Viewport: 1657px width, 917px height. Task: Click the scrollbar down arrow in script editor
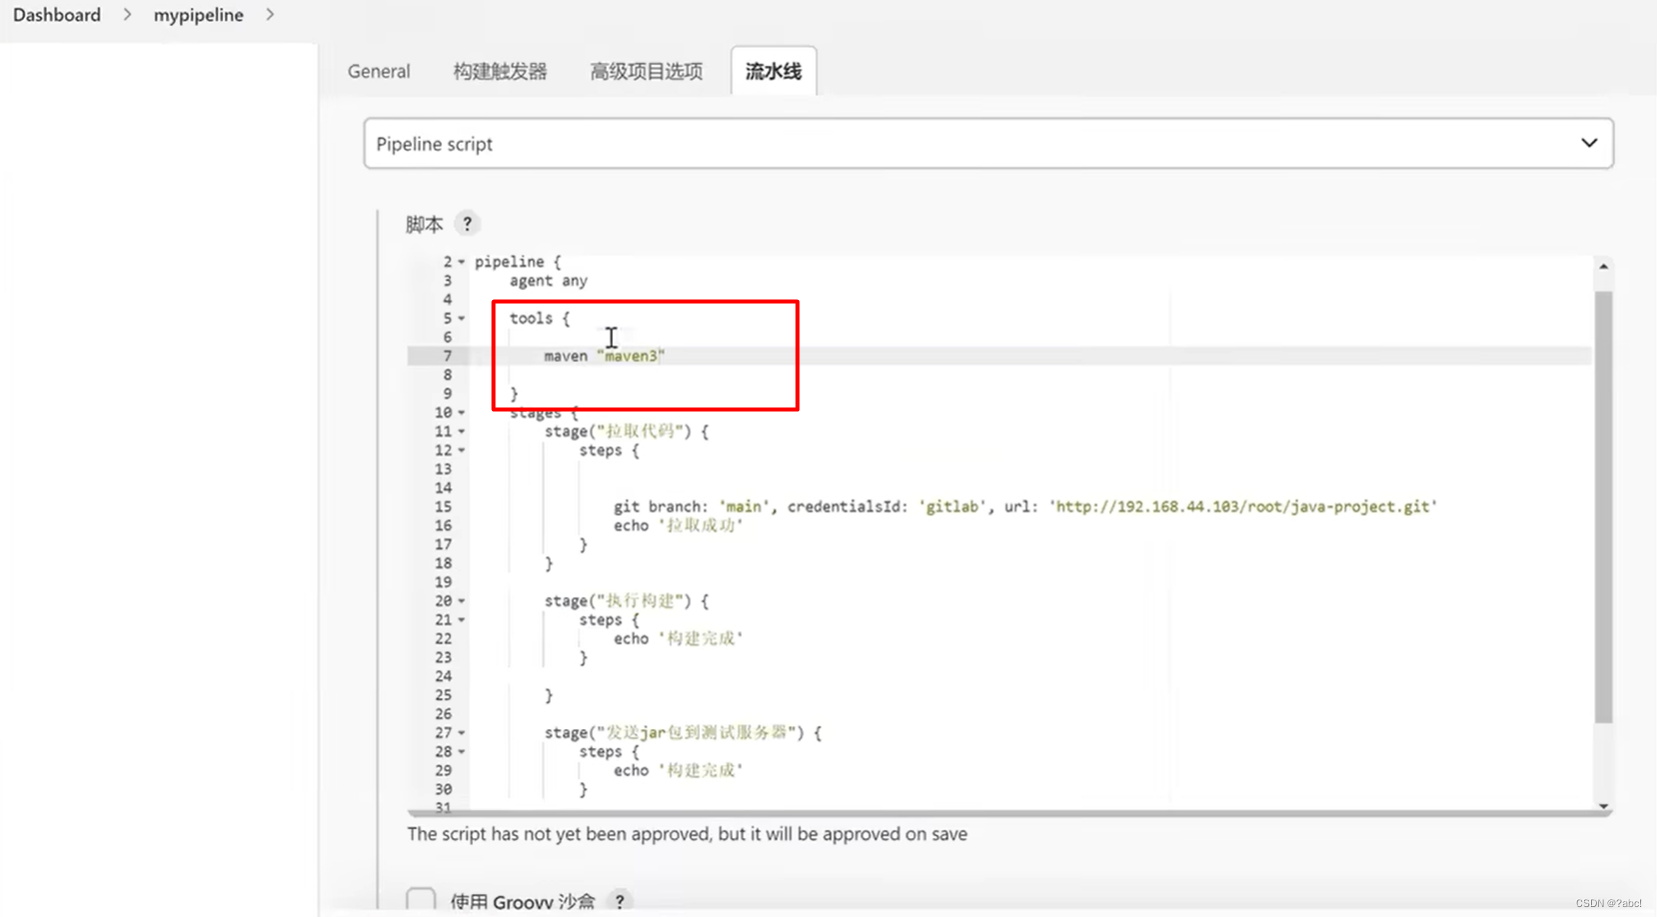tap(1604, 805)
